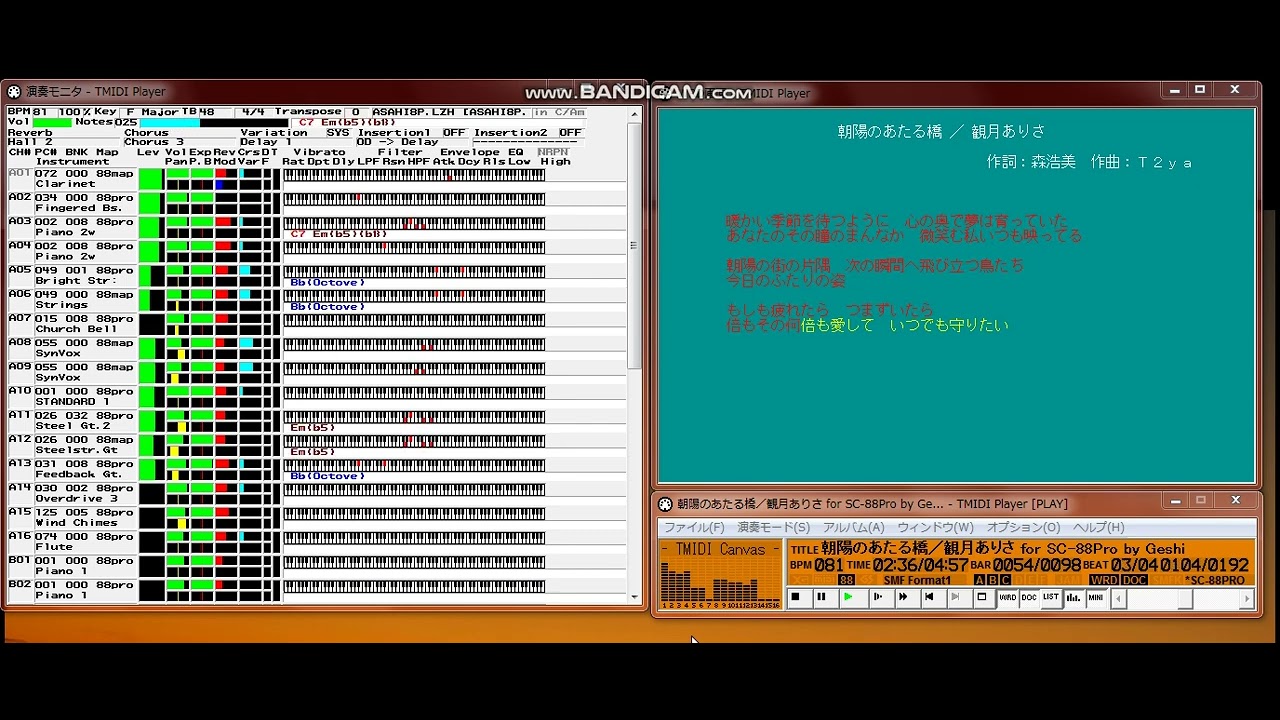Click the window display icon next to LIST

point(982,597)
